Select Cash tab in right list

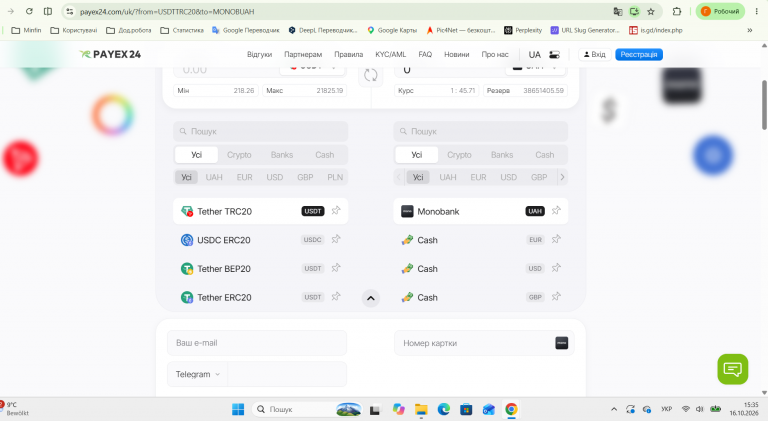point(545,155)
